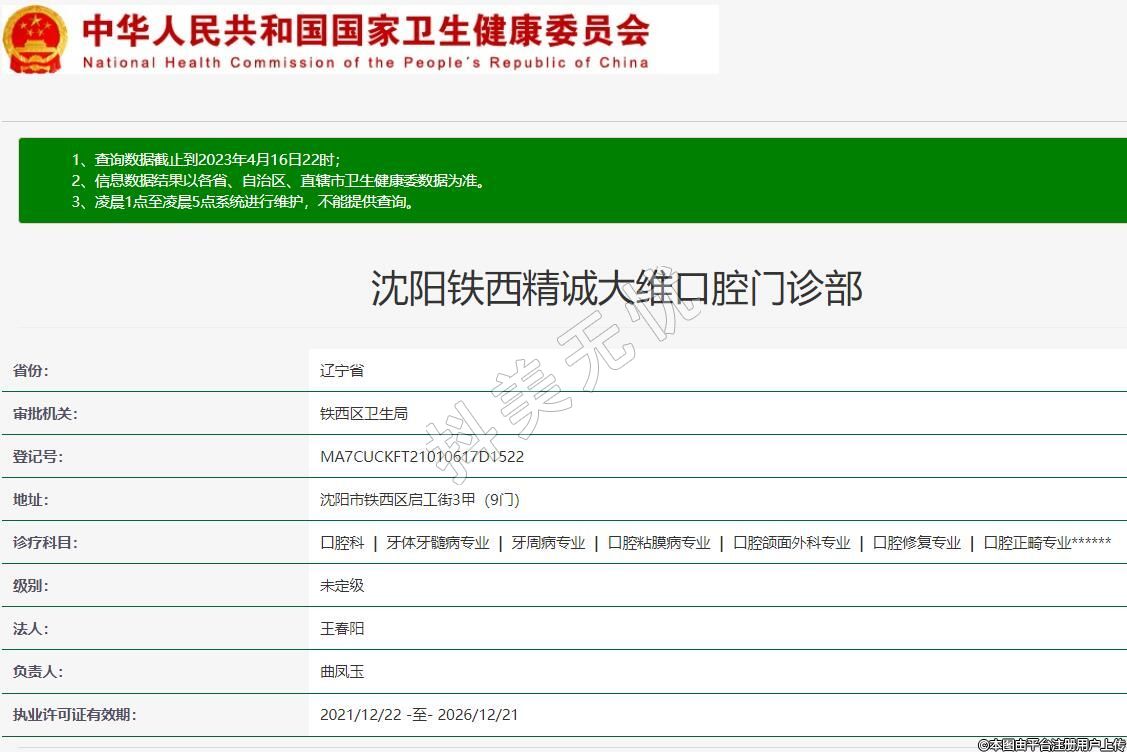The width and height of the screenshot is (1127, 752).
Task: Click 牙周病专业 in the department list
Action: (548, 543)
